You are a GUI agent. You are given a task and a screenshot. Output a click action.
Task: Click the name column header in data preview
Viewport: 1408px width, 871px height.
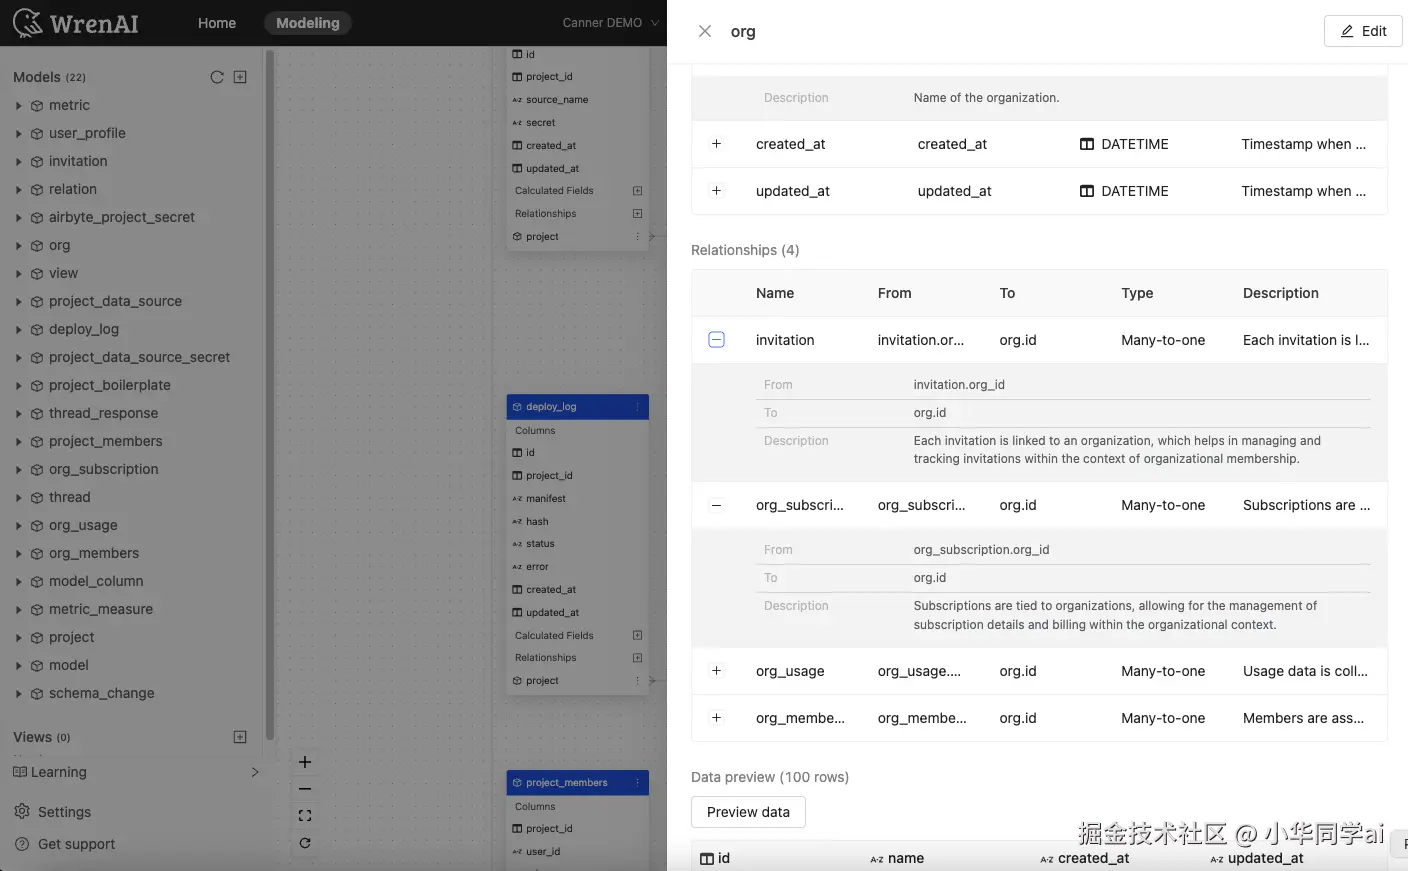point(905,858)
